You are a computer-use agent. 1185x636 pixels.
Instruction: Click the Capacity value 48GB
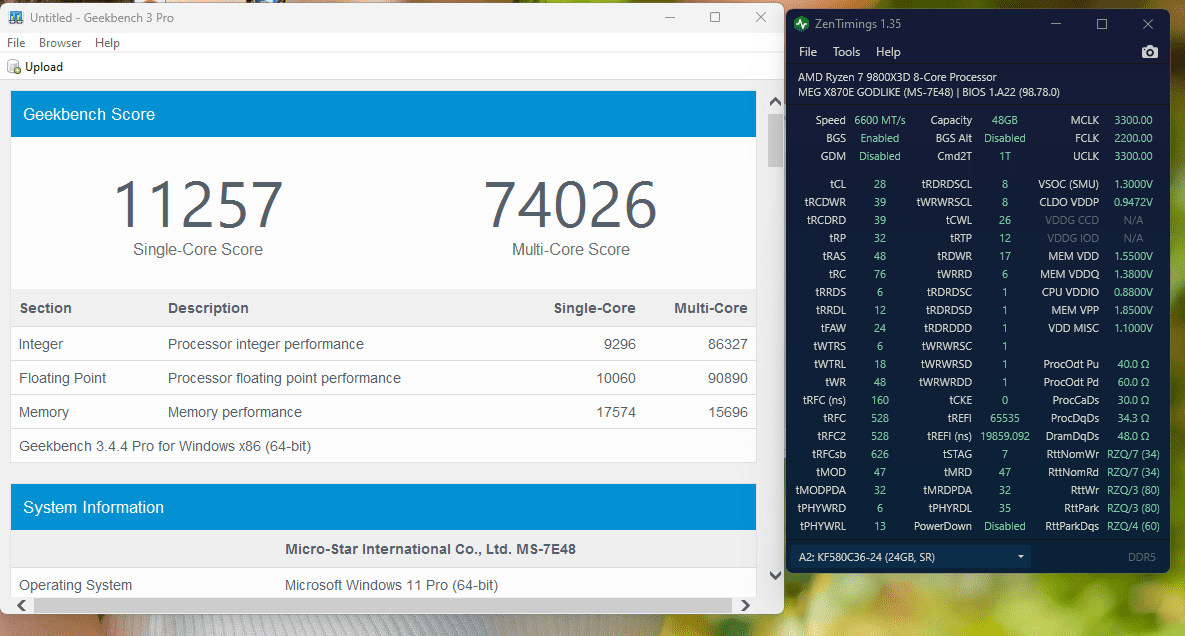[x=1004, y=120]
